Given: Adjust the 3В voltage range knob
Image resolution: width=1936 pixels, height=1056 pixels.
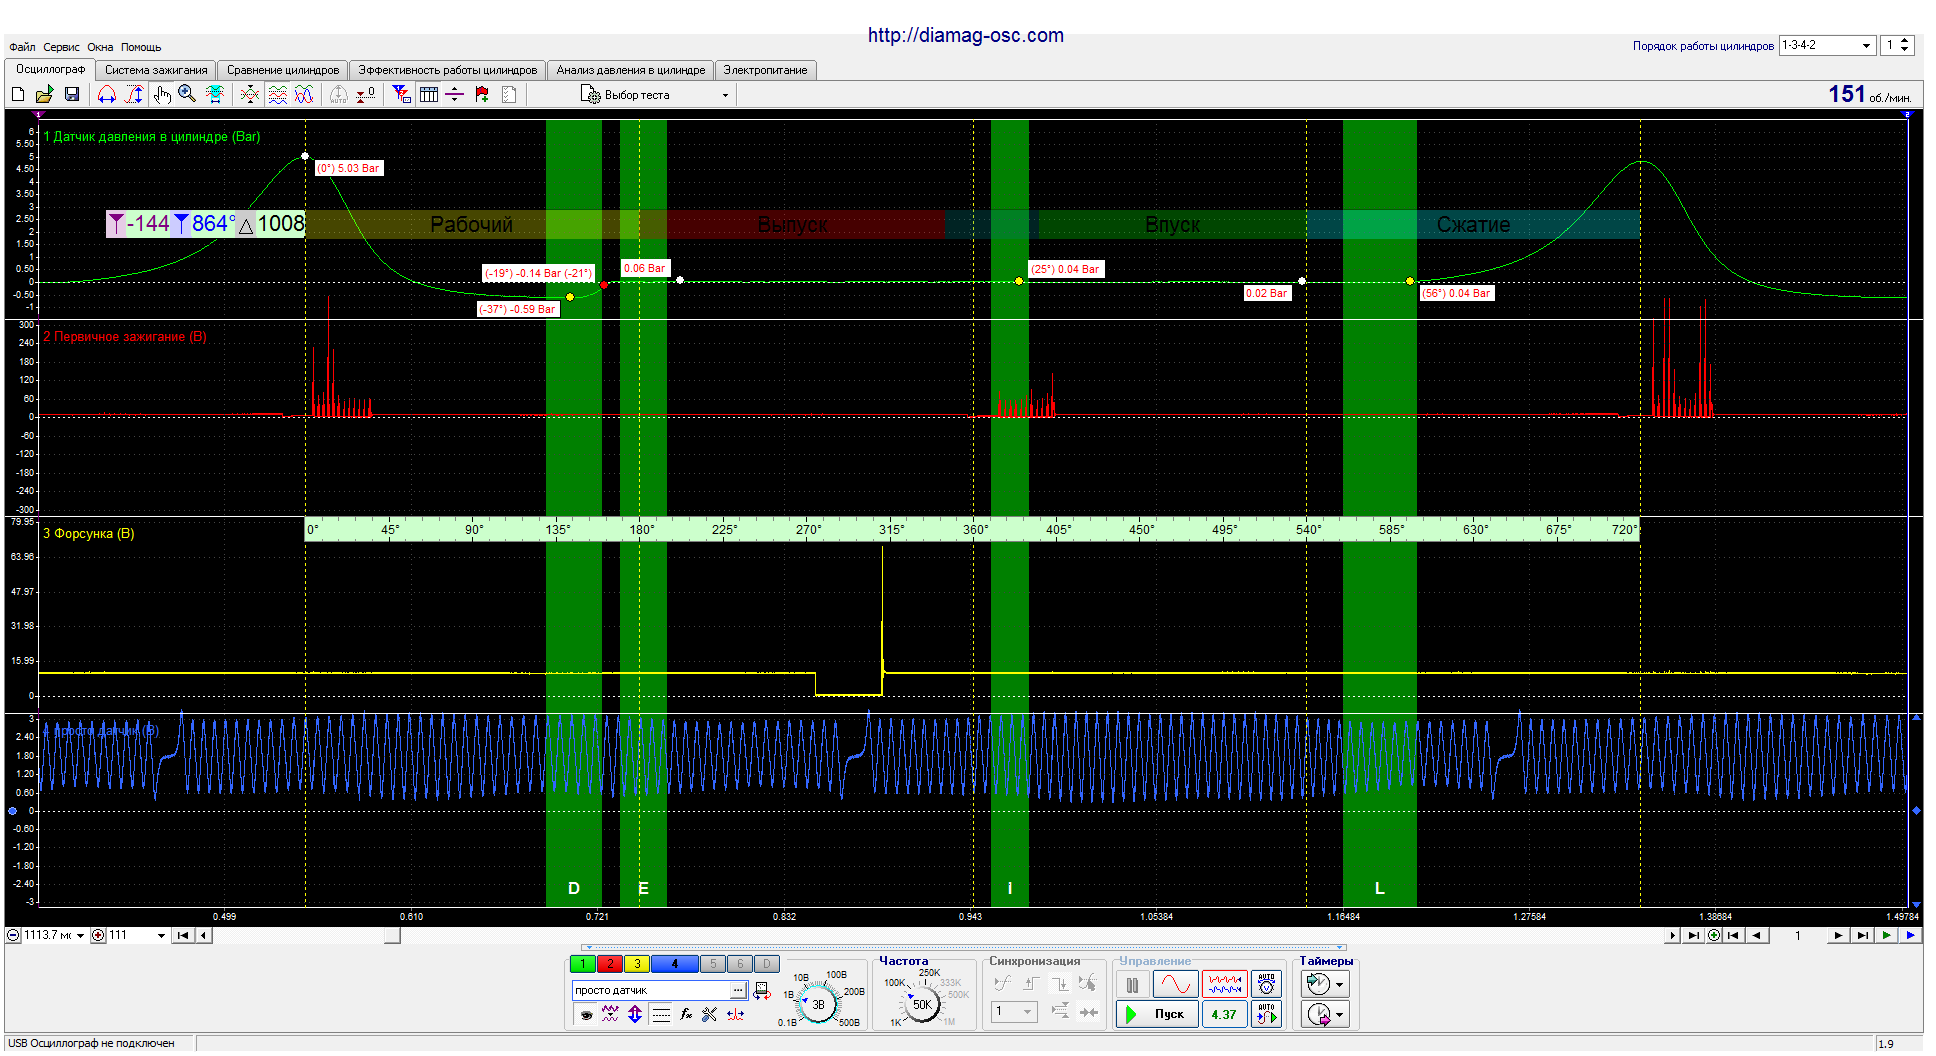Looking at the screenshot, I should 818,1004.
